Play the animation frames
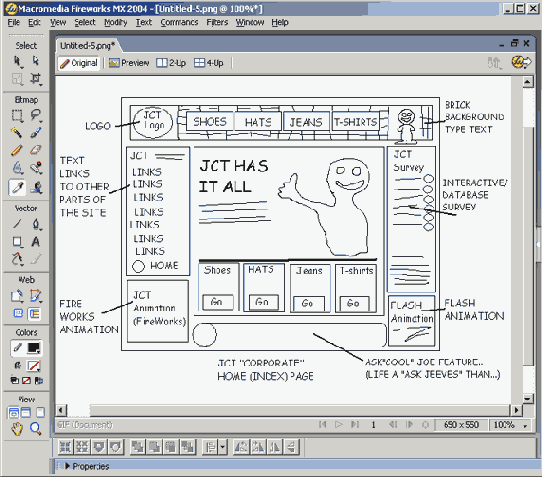This screenshot has width=542, height=477. [338, 424]
